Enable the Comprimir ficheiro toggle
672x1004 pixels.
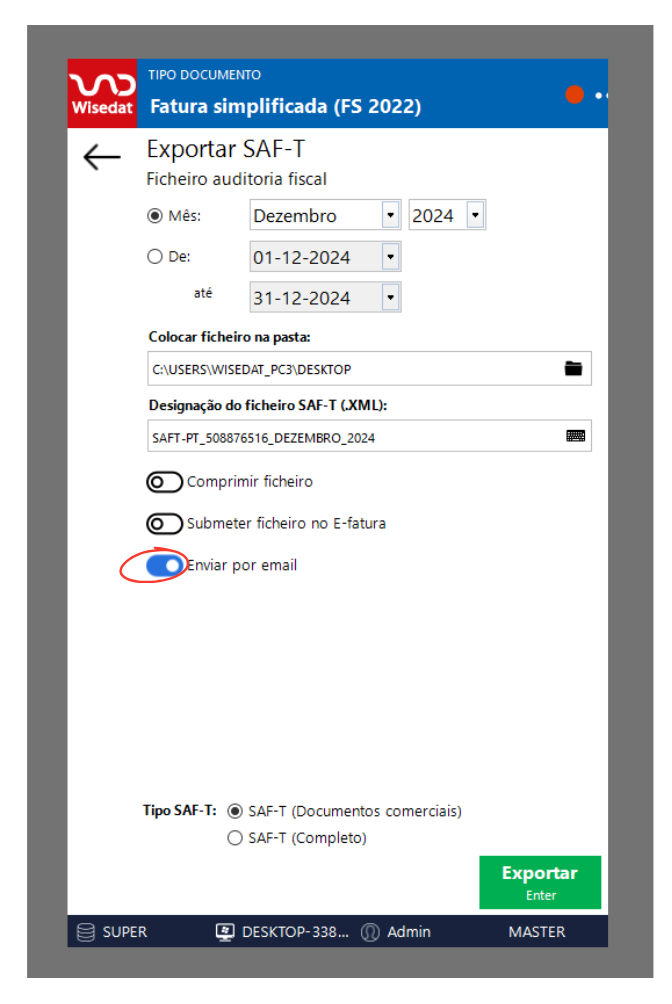point(165,482)
